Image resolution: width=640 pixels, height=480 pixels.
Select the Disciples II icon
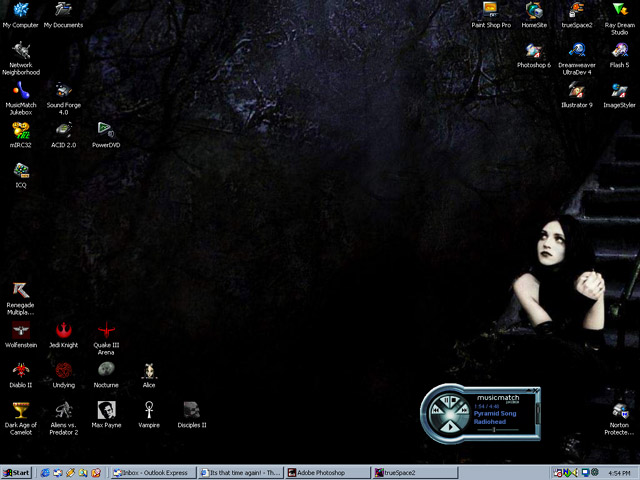192,415
